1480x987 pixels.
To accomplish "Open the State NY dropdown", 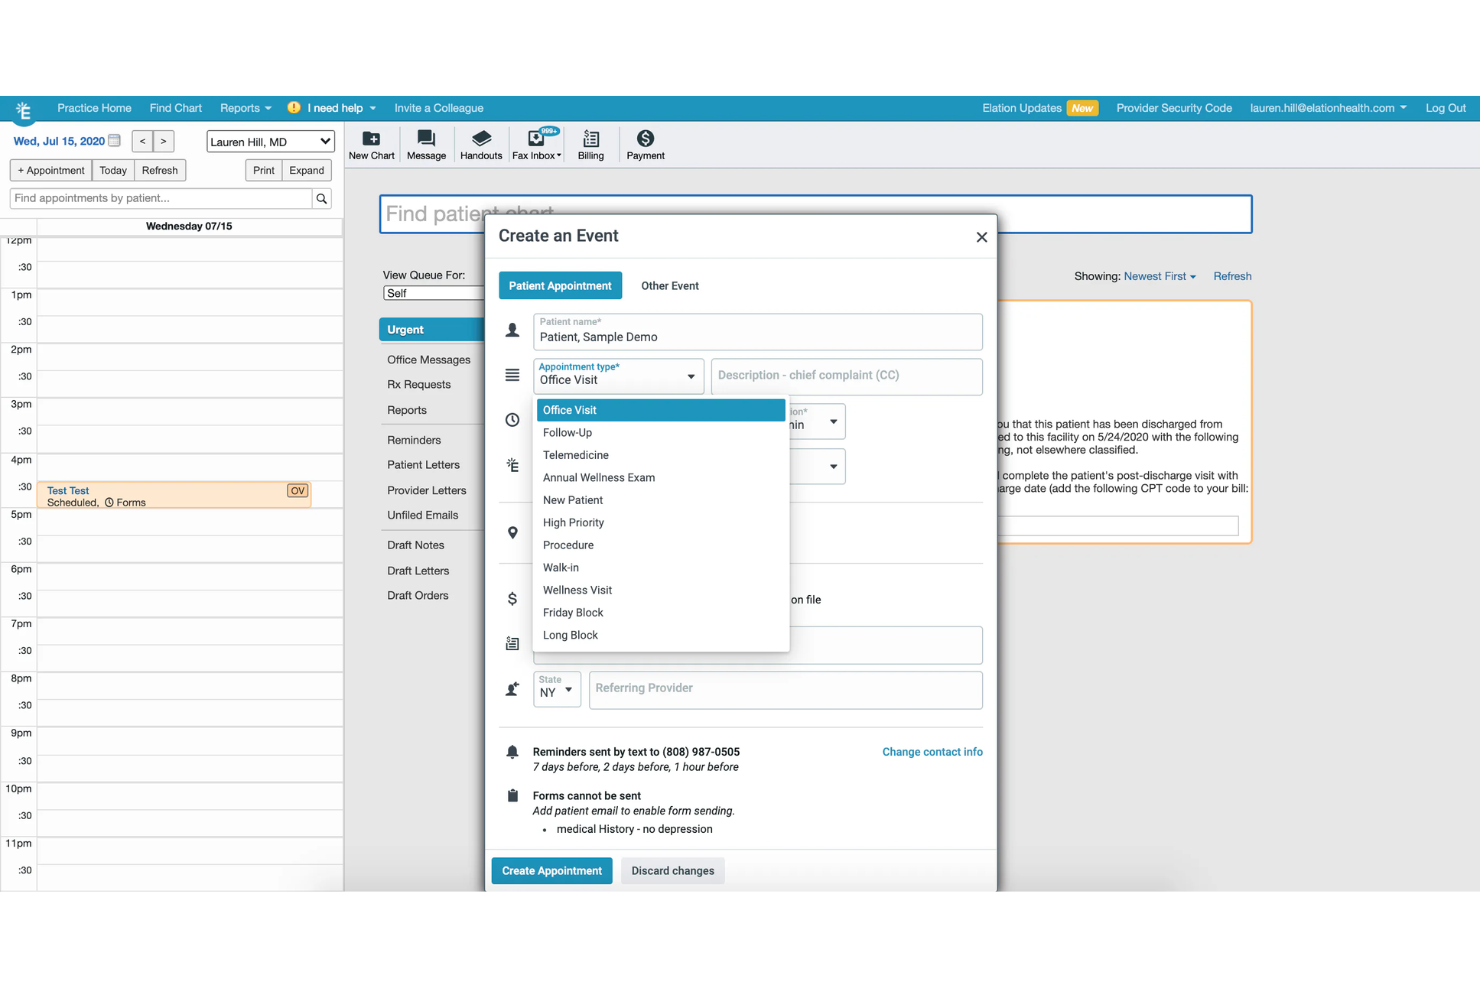I will pos(557,689).
